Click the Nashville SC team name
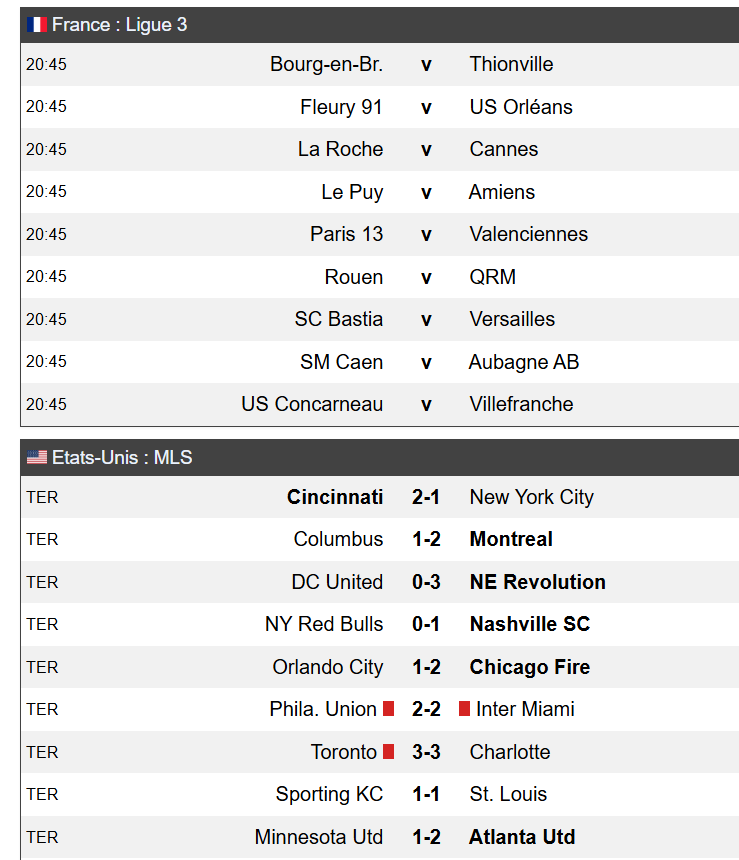The image size is (739, 860). pyautogui.click(x=529, y=624)
